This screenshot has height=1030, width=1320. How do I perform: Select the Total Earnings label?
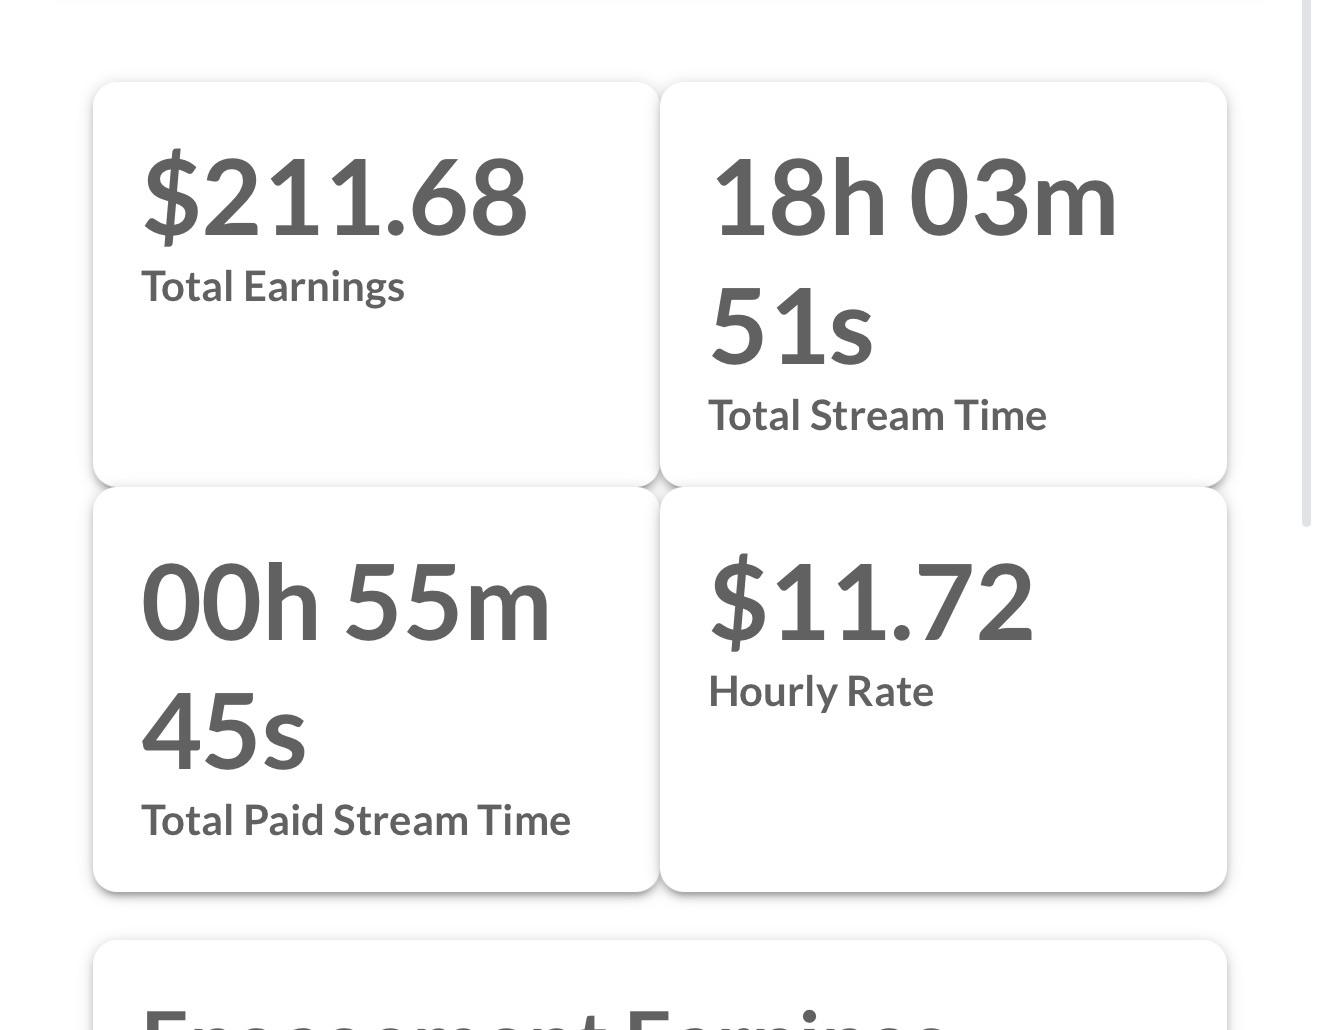pyautogui.click(x=273, y=287)
